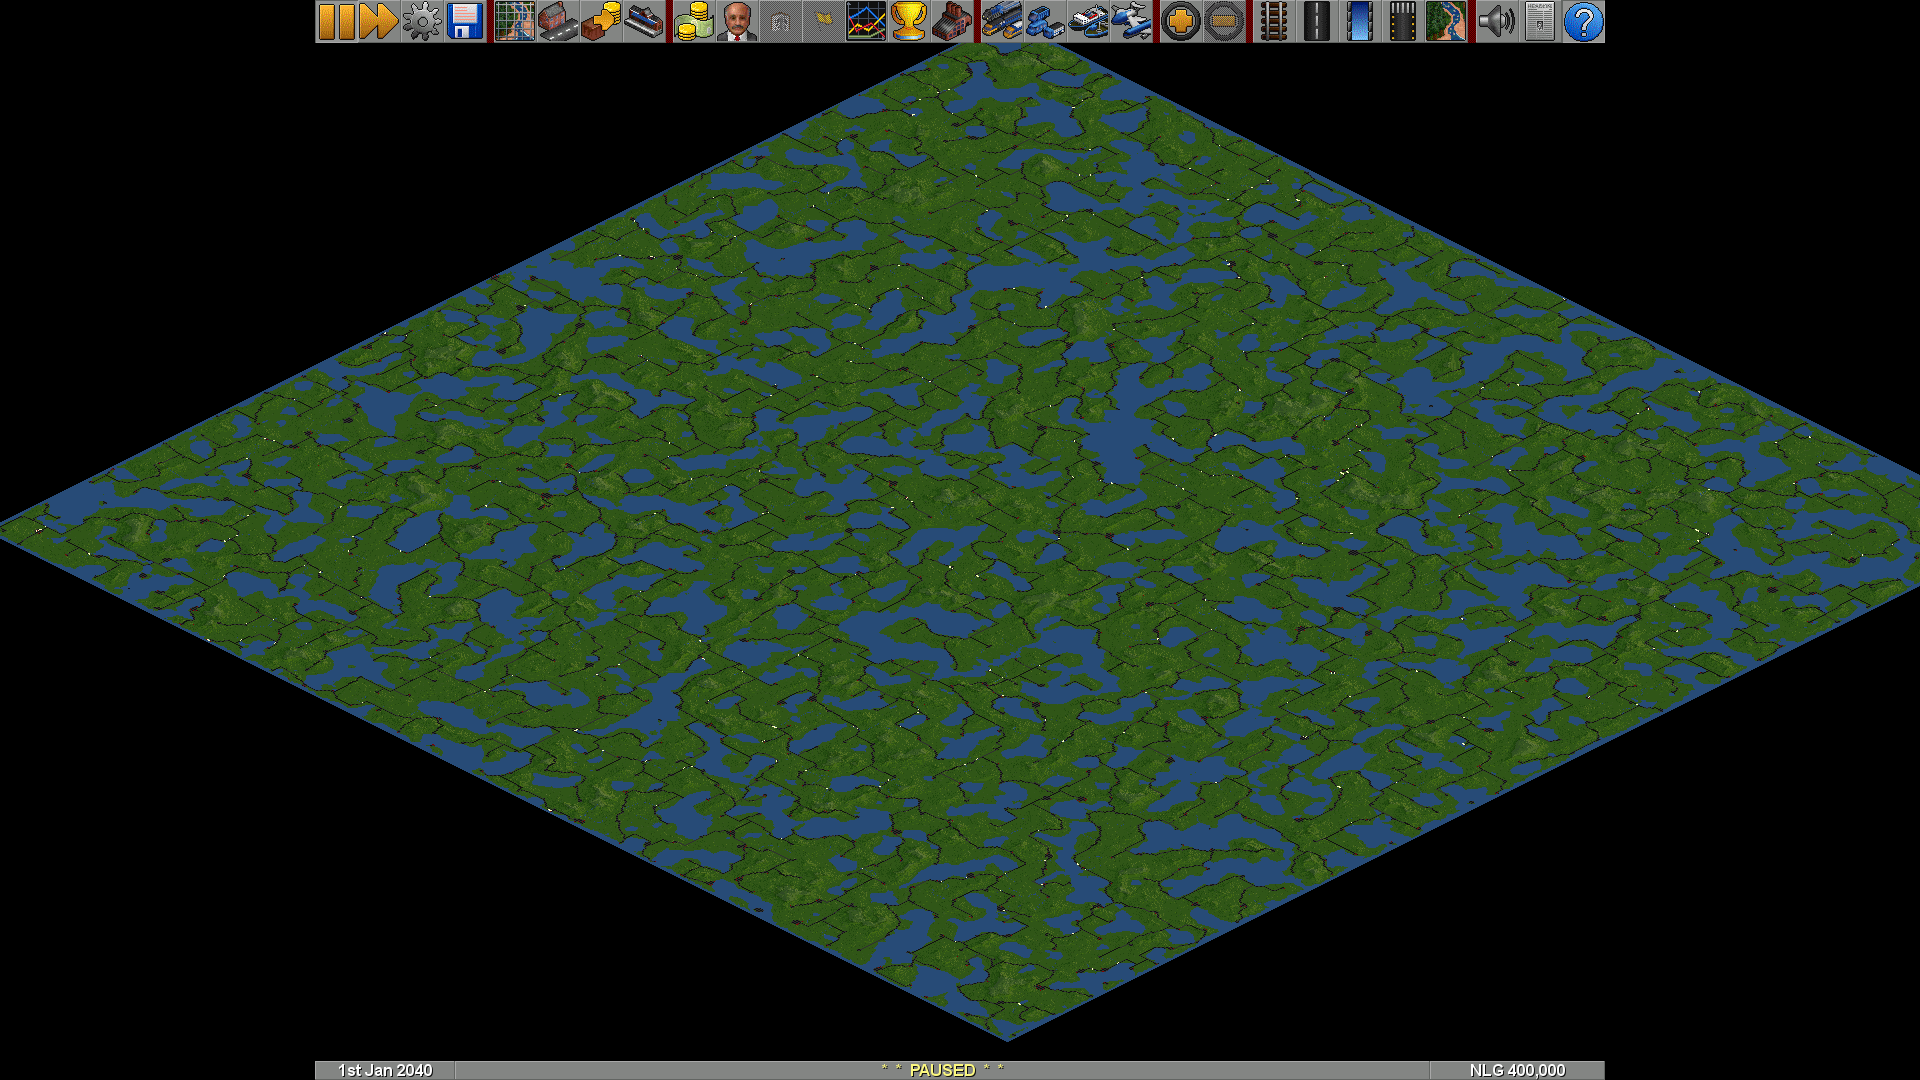Open the newspaper message history
This screenshot has width=1920, height=1080.
(1539, 21)
